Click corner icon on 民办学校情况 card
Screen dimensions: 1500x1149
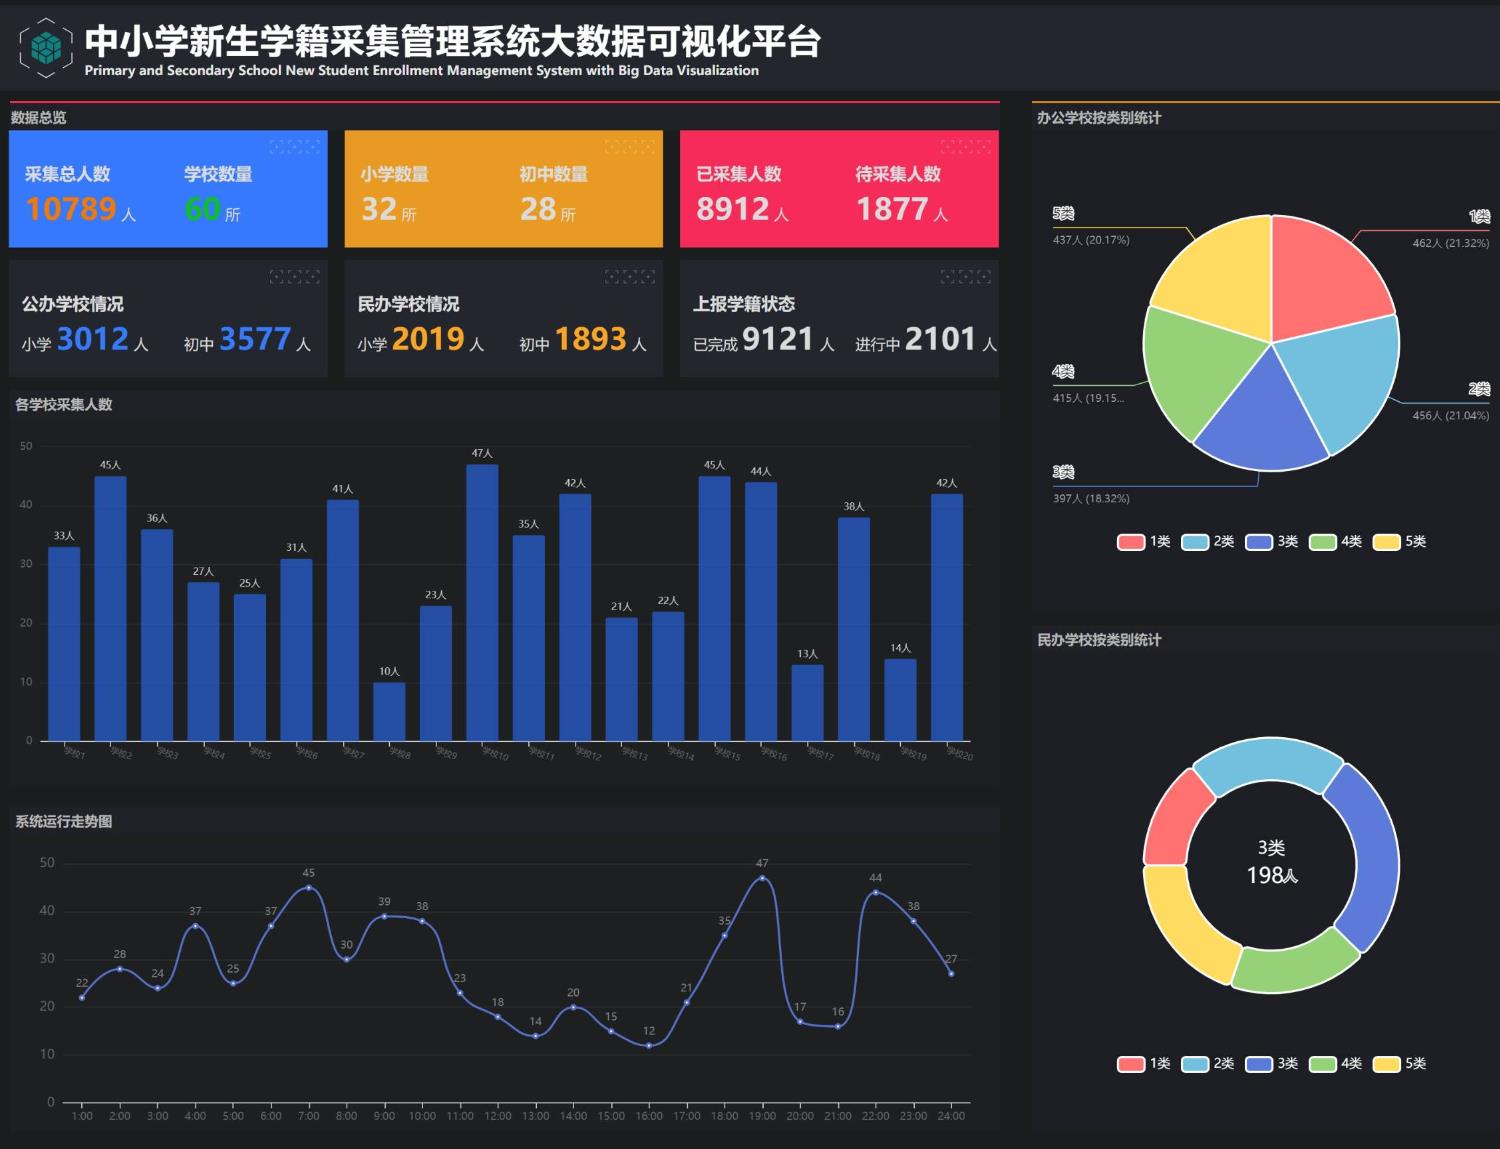630,277
